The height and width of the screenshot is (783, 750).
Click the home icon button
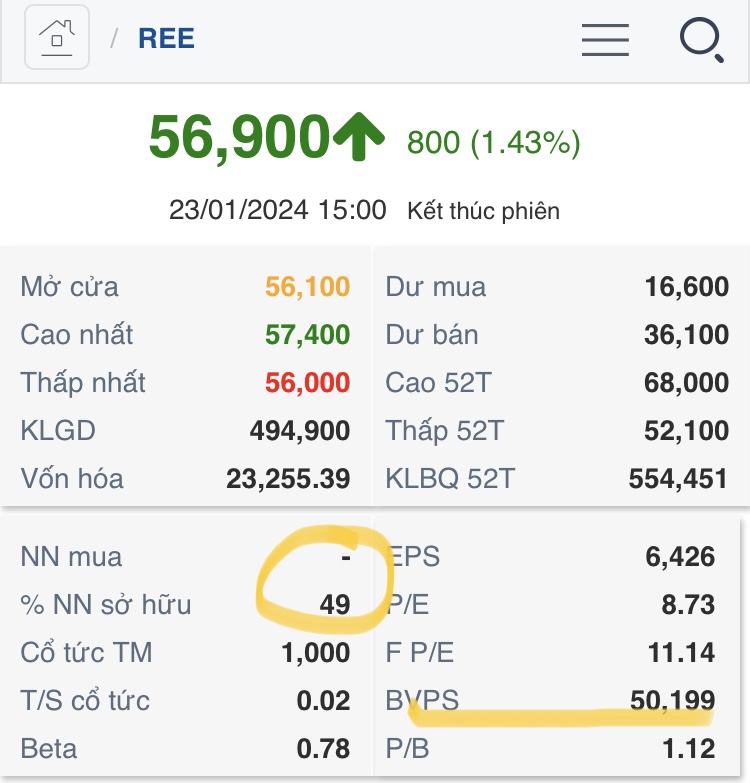click(x=57, y=38)
